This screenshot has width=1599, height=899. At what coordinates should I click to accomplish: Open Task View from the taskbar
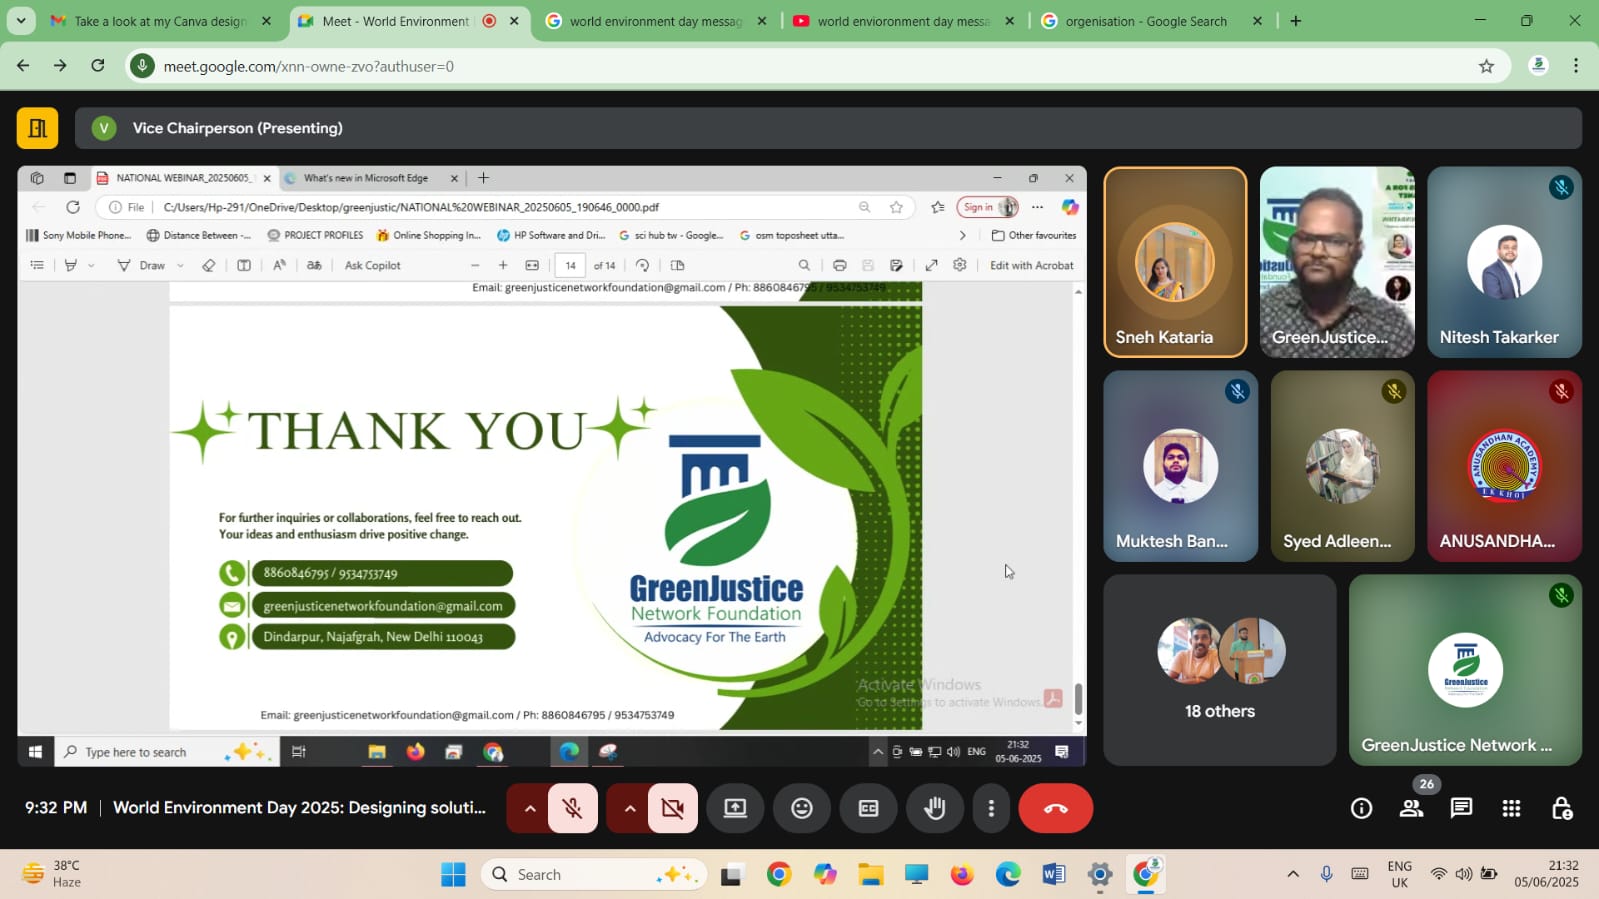(x=732, y=875)
